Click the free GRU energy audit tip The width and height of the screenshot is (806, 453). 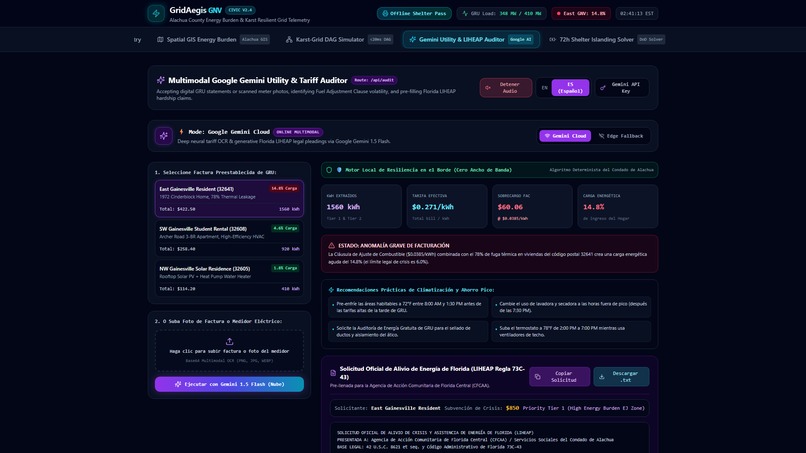(408, 331)
